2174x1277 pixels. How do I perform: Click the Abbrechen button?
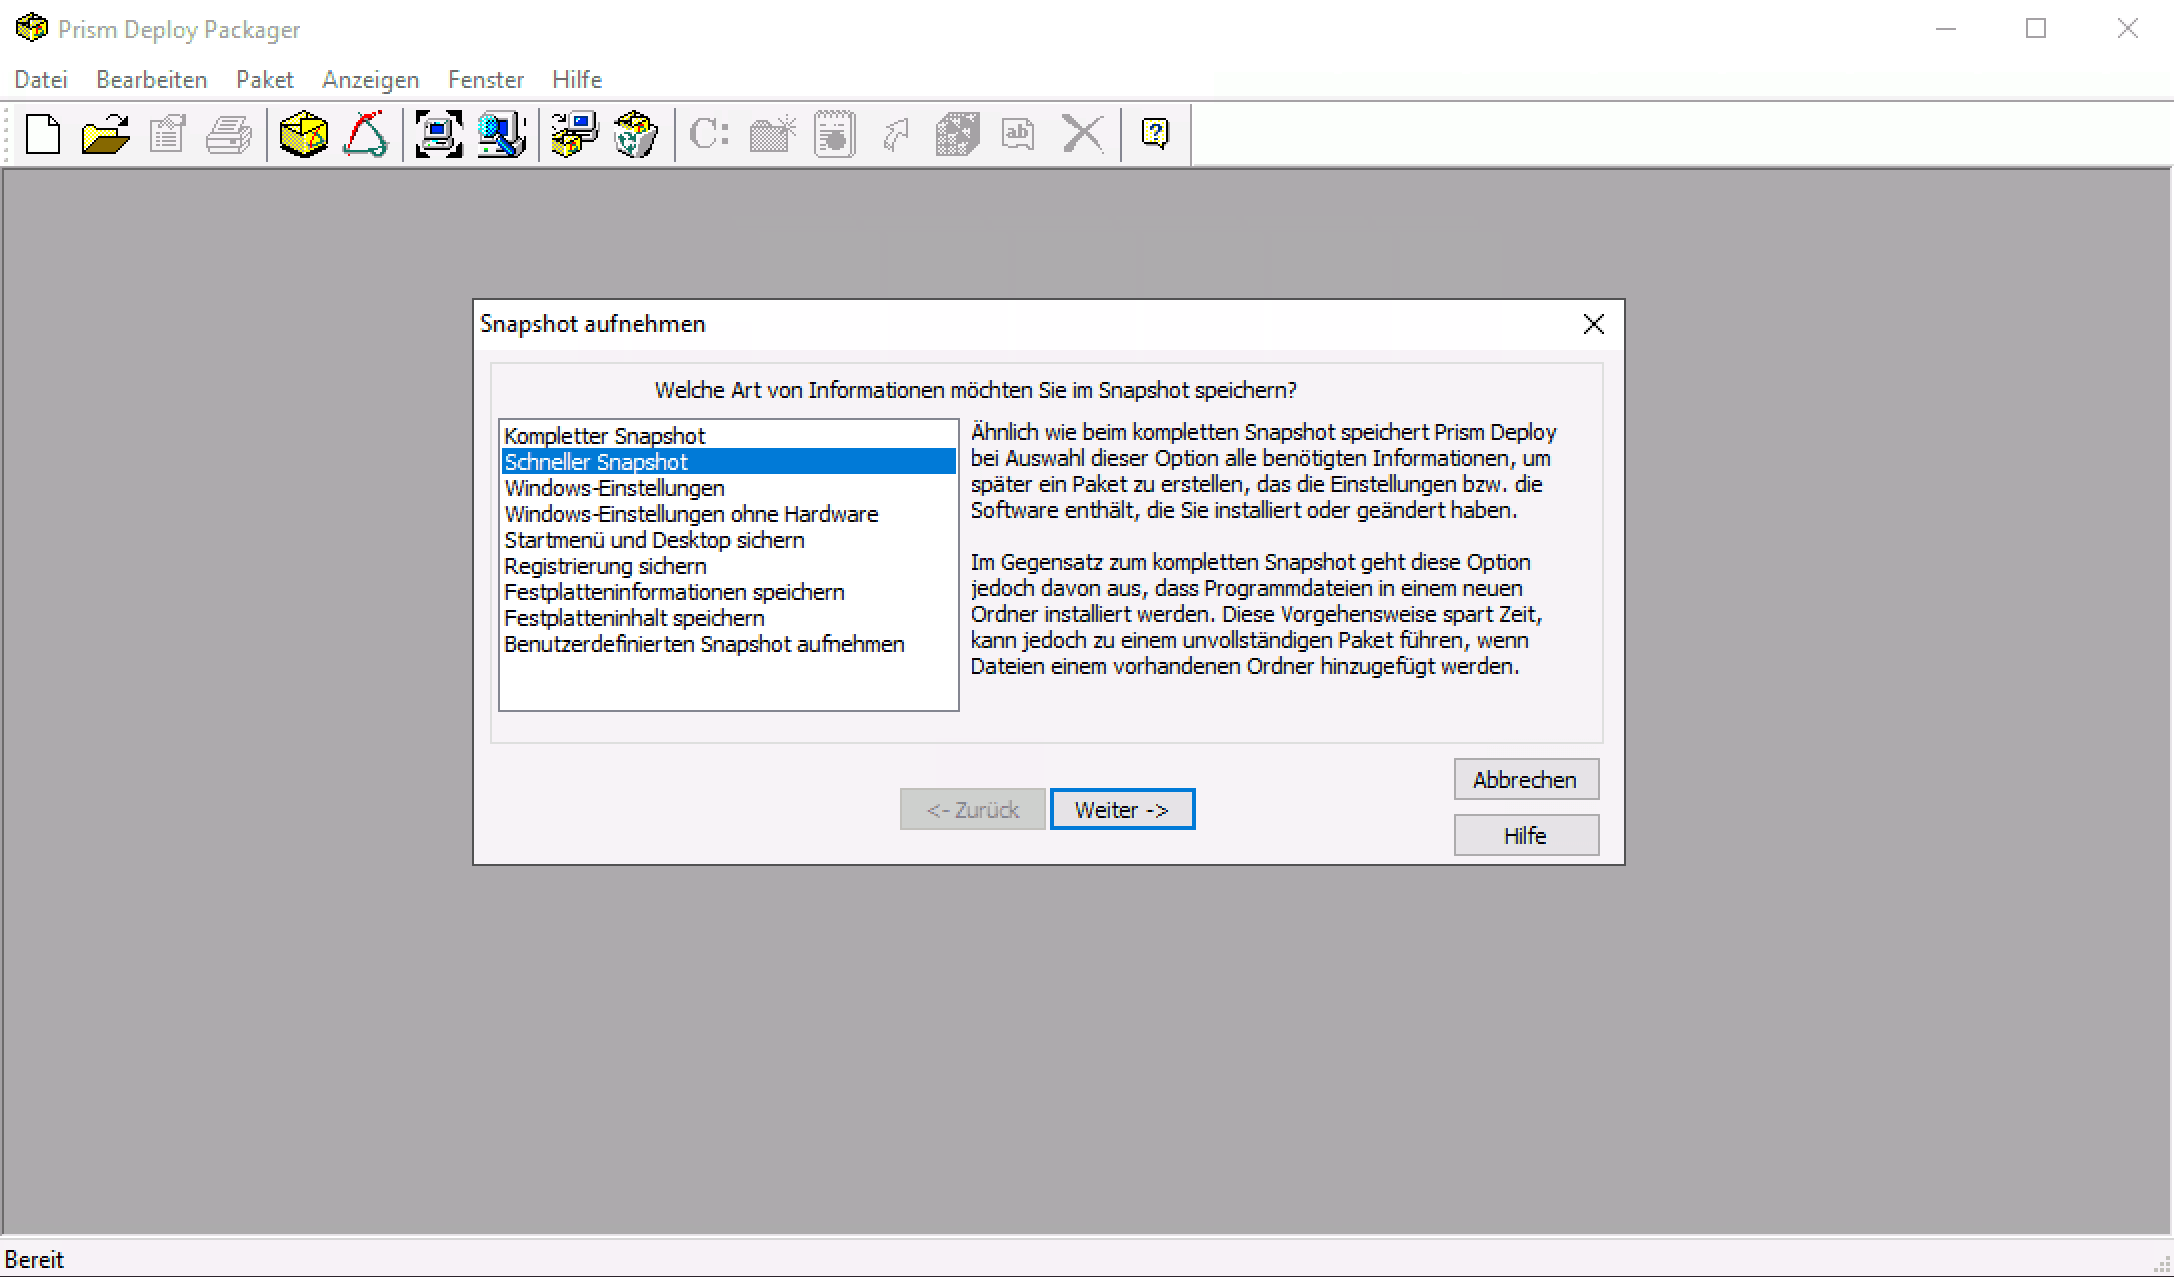pyautogui.click(x=1525, y=780)
